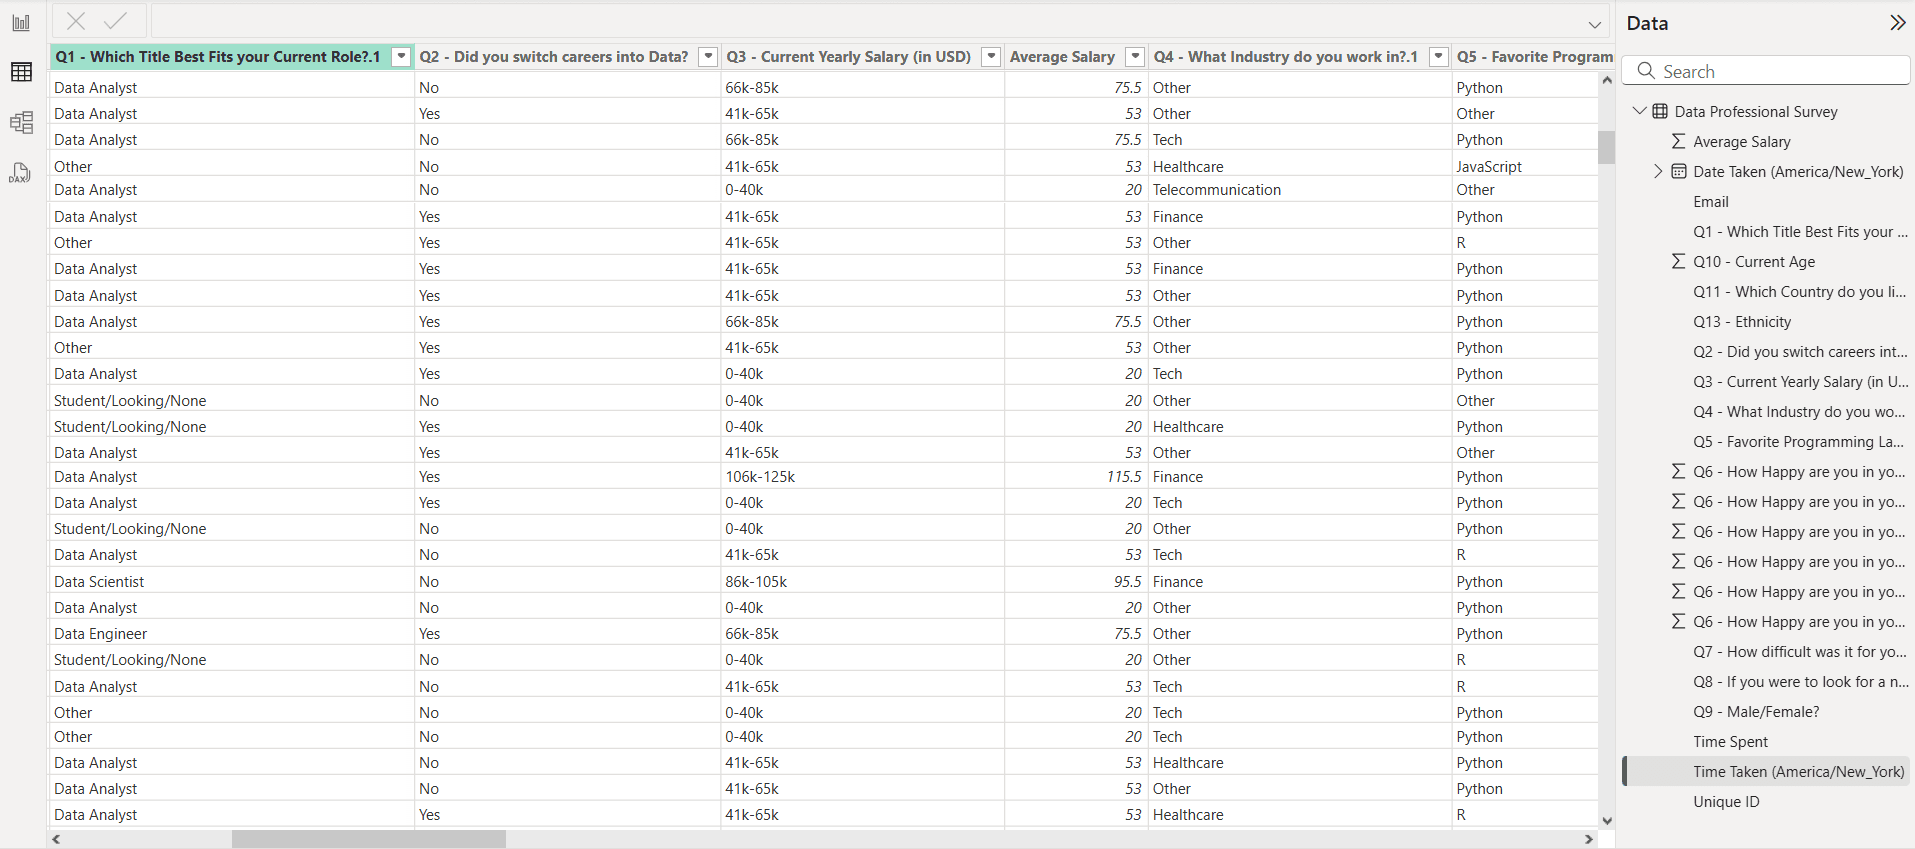Open DAX query view icon
Viewport: 1915px width, 849px height.
pos(21,173)
